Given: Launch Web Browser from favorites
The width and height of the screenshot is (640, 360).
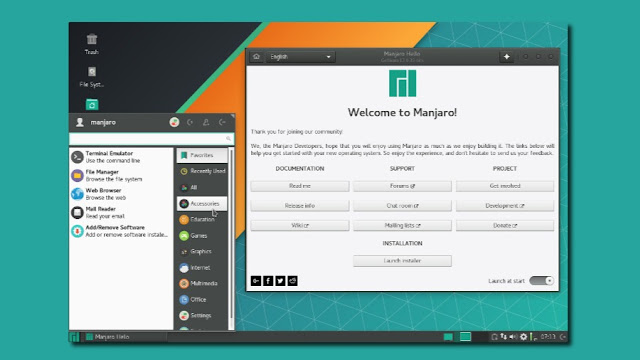Looking at the screenshot, I should pyautogui.click(x=122, y=194).
